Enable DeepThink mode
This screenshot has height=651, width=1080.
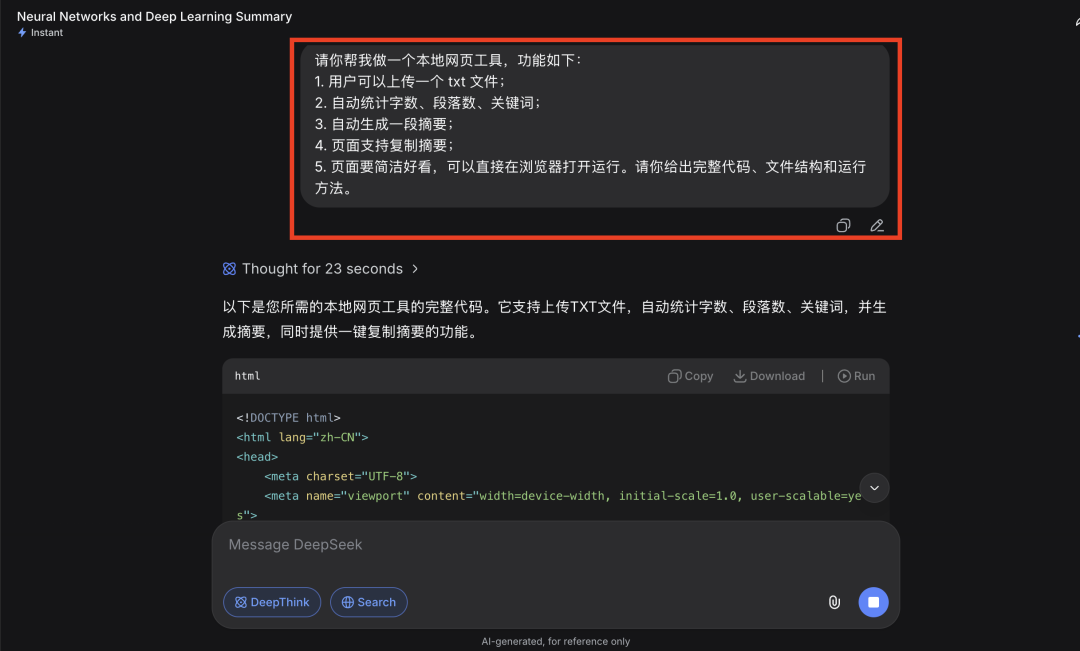[x=271, y=602]
